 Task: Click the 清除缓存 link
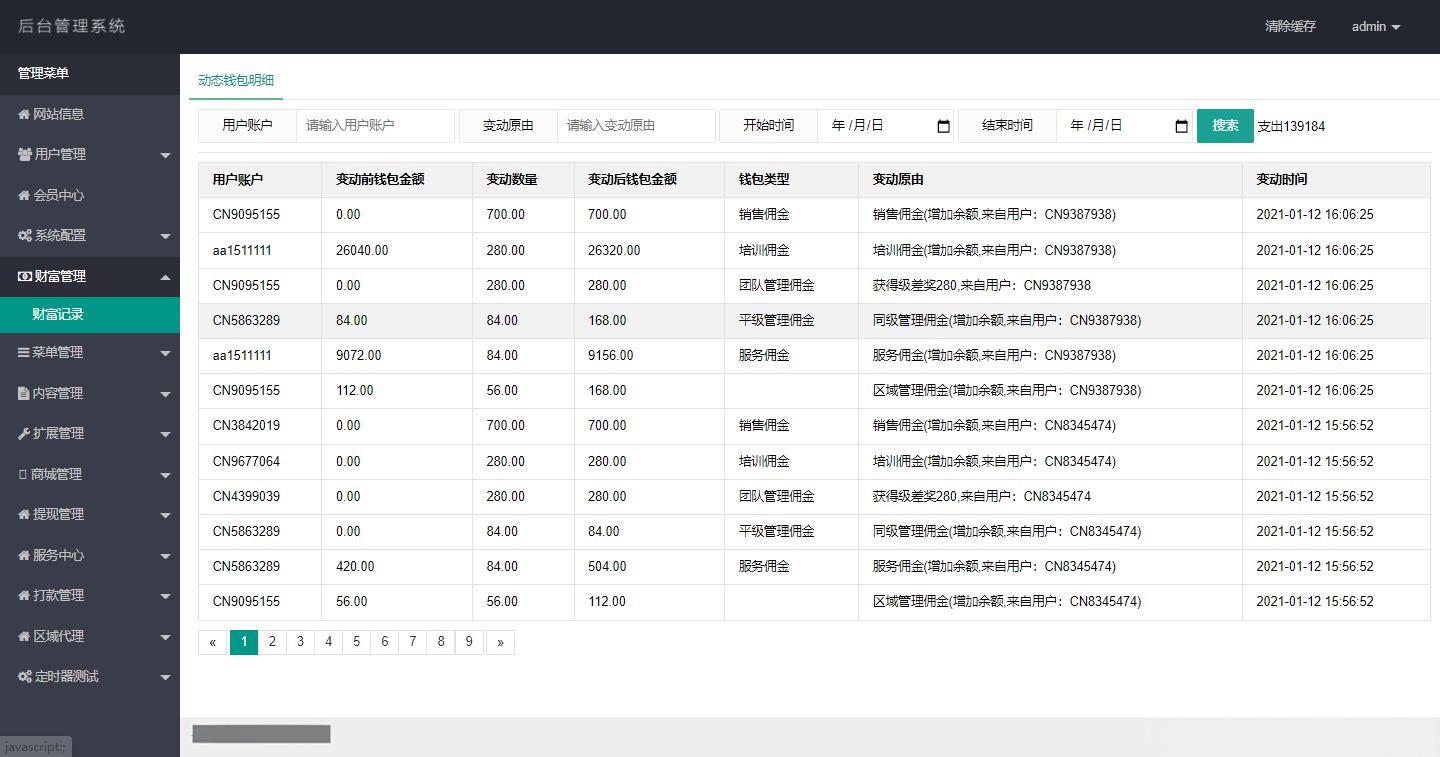(x=1290, y=26)
